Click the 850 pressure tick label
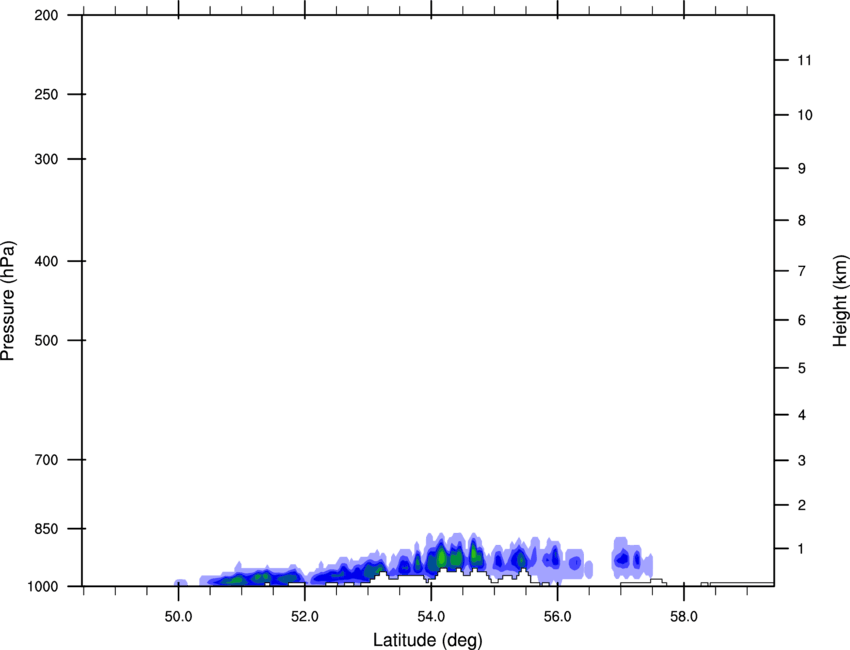Screen dimensions: 850x650 pyautogui.click(x=46, y=529)
